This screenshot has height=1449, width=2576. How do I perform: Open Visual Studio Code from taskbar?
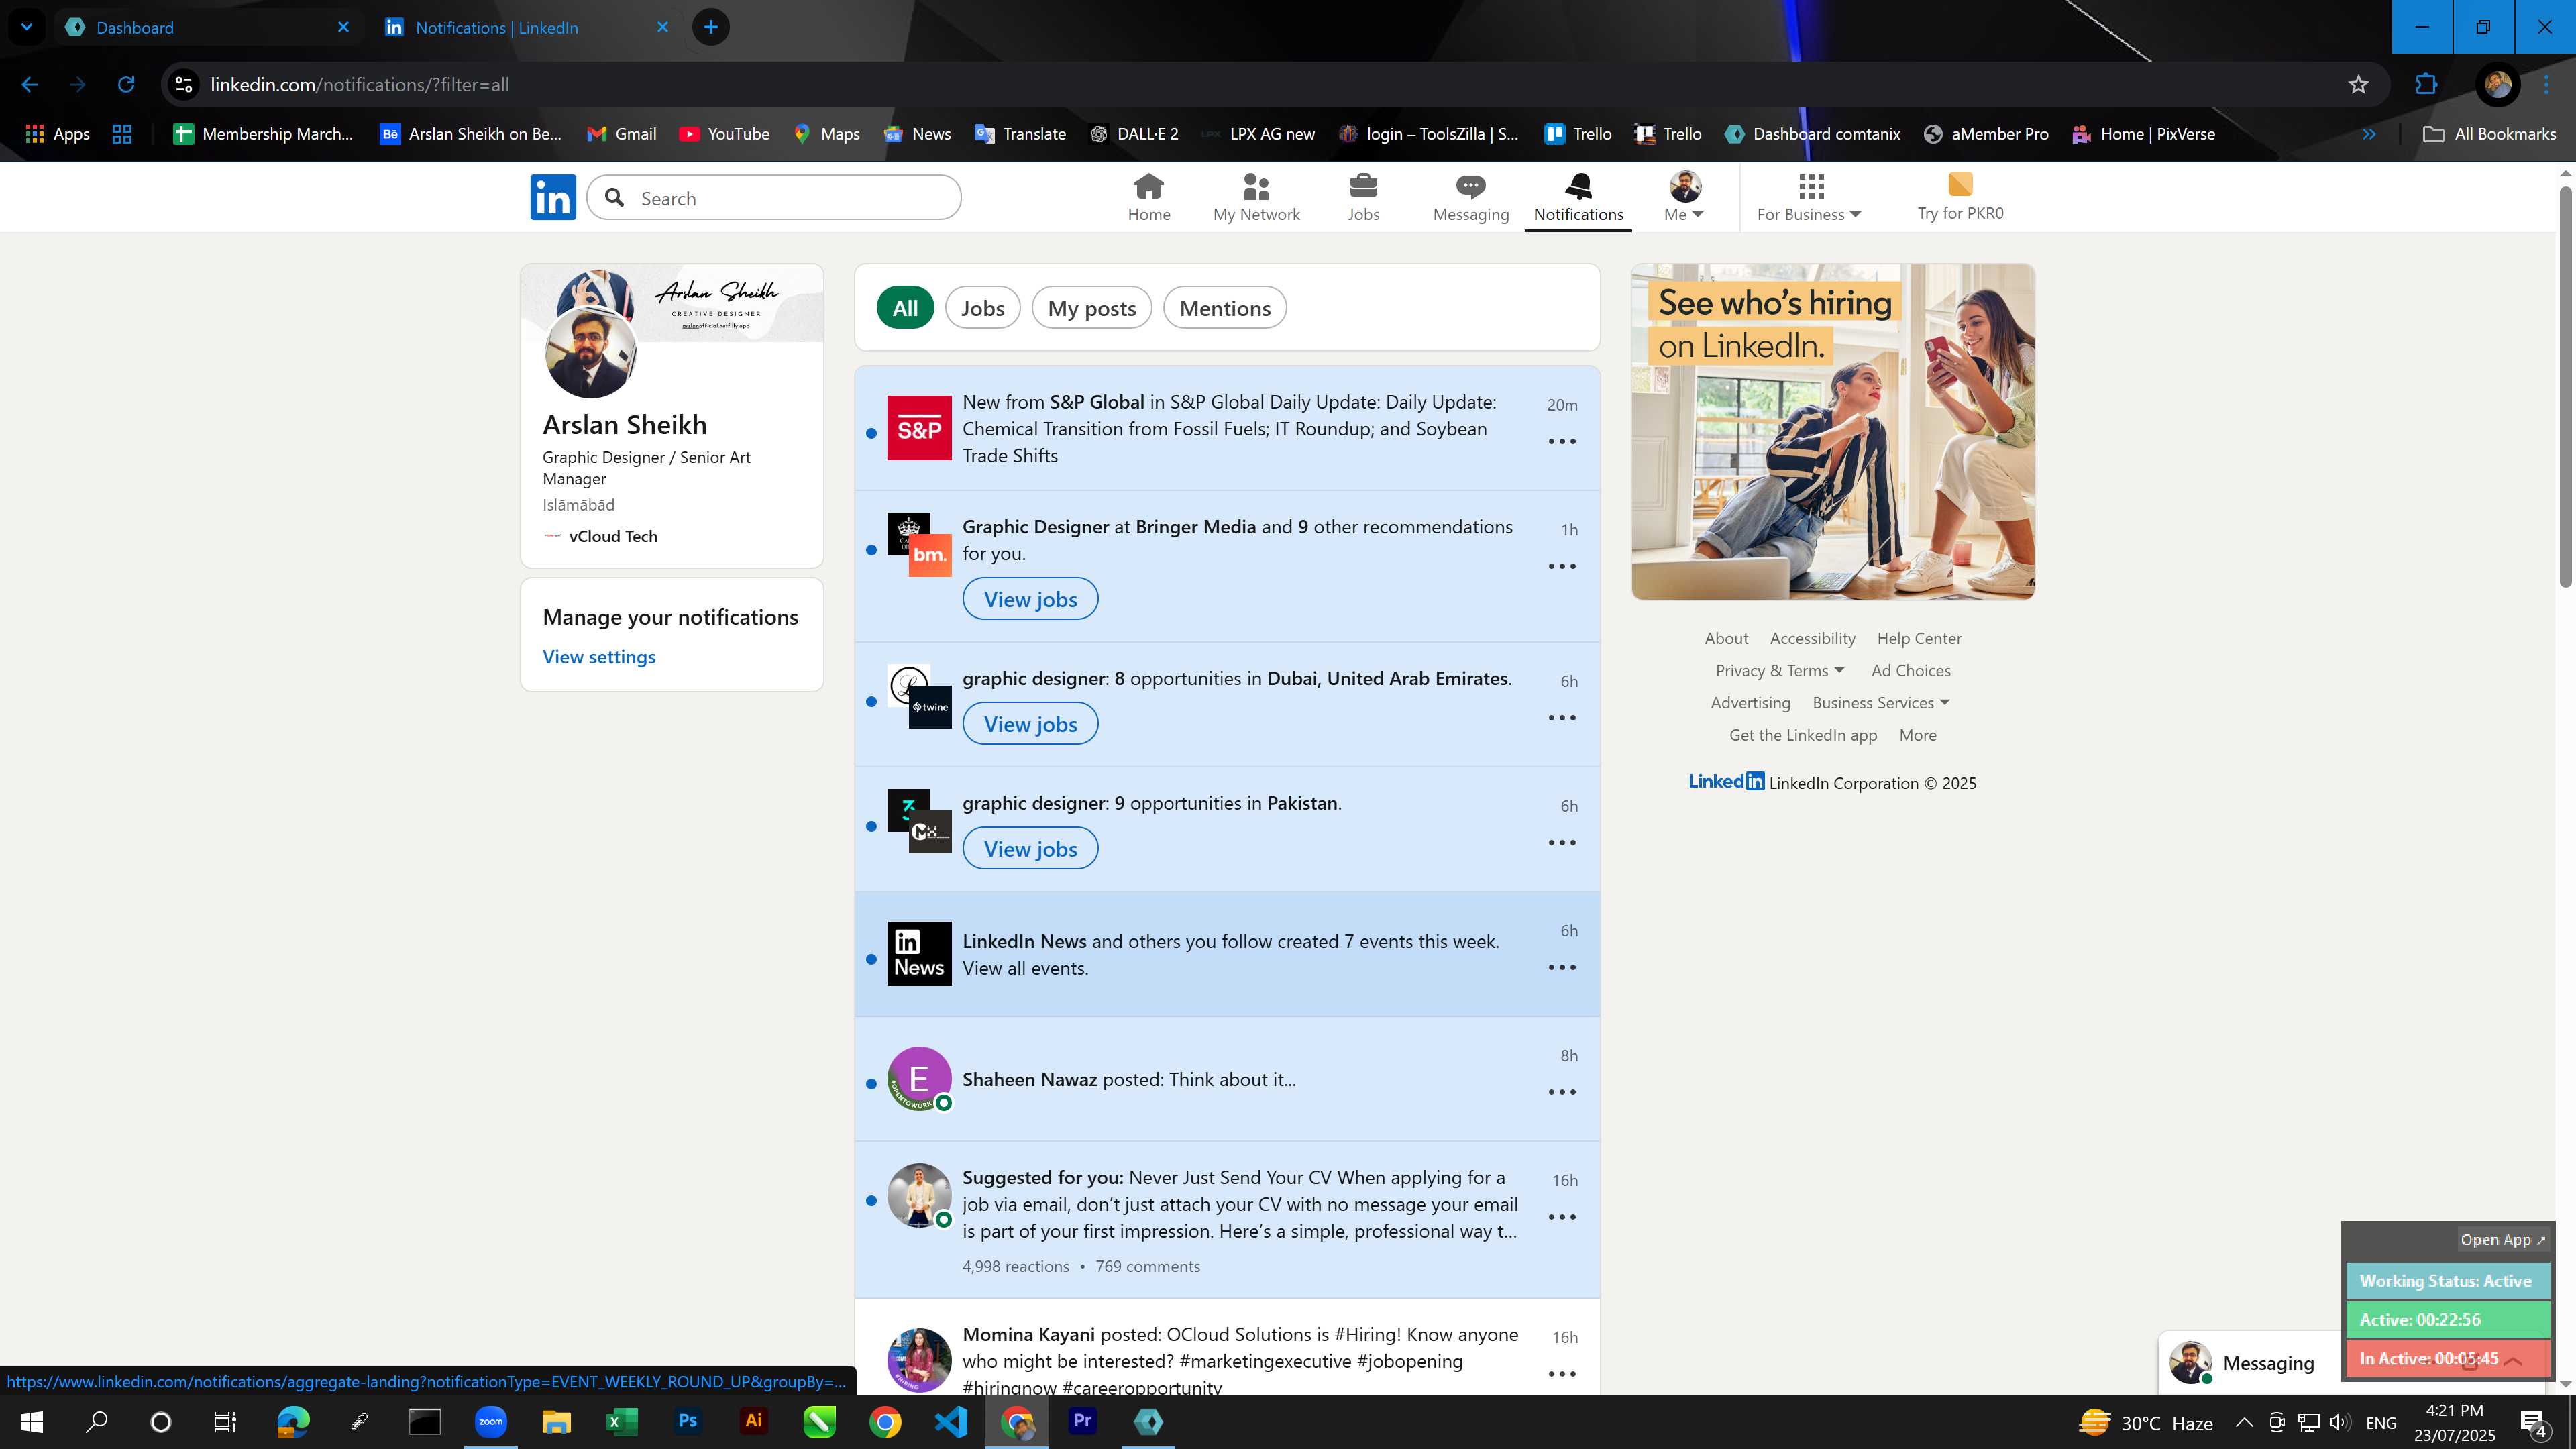(951, 1421)
